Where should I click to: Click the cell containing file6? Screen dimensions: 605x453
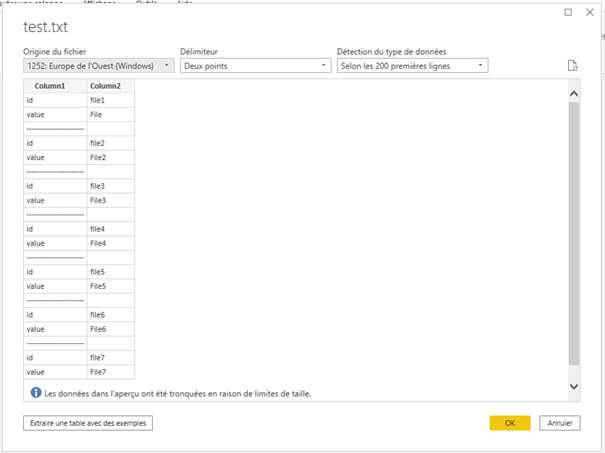coord(111,314)
